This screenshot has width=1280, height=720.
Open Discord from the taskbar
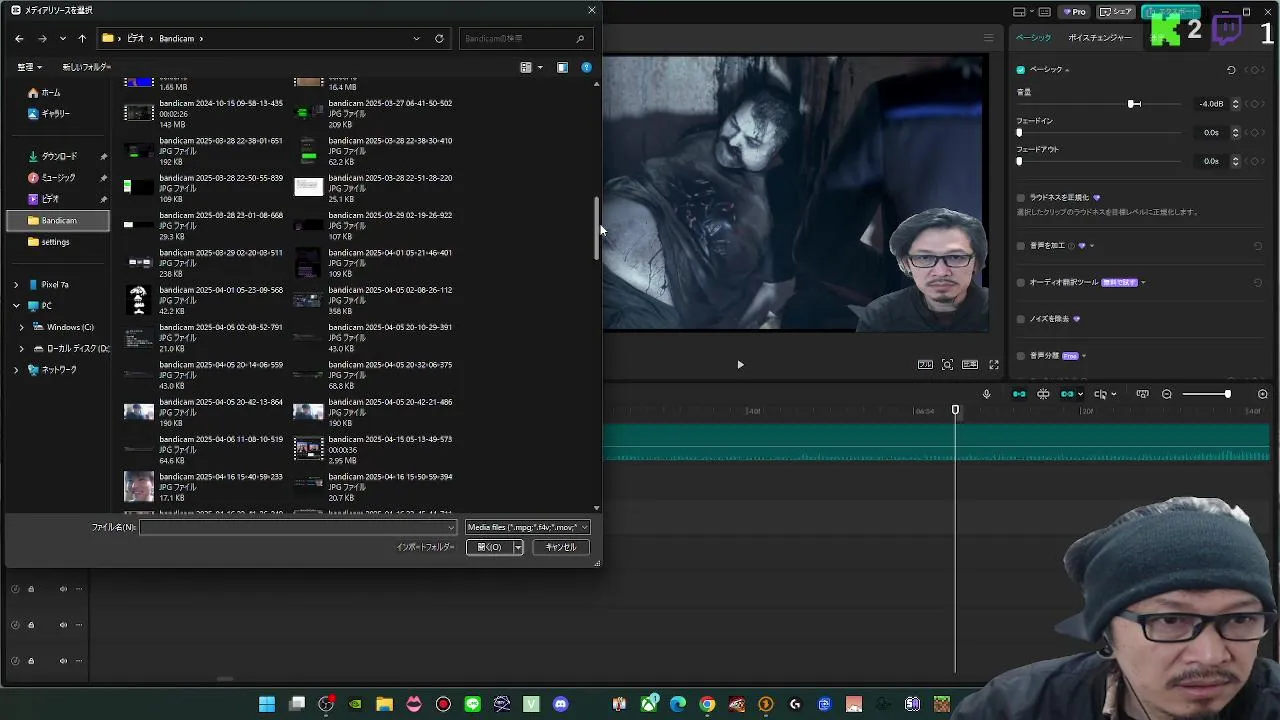coord(560,704)
